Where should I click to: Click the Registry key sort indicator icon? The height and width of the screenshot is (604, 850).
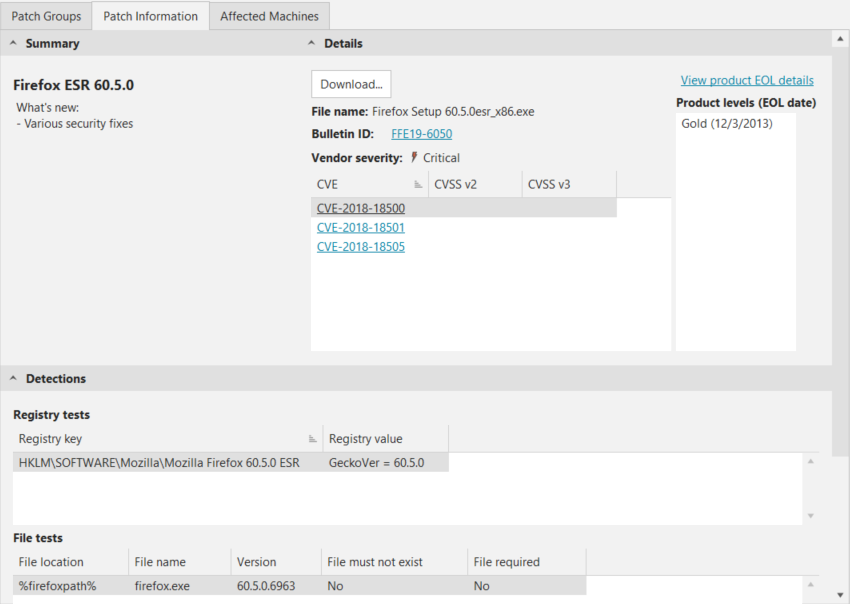pos(313,439)
